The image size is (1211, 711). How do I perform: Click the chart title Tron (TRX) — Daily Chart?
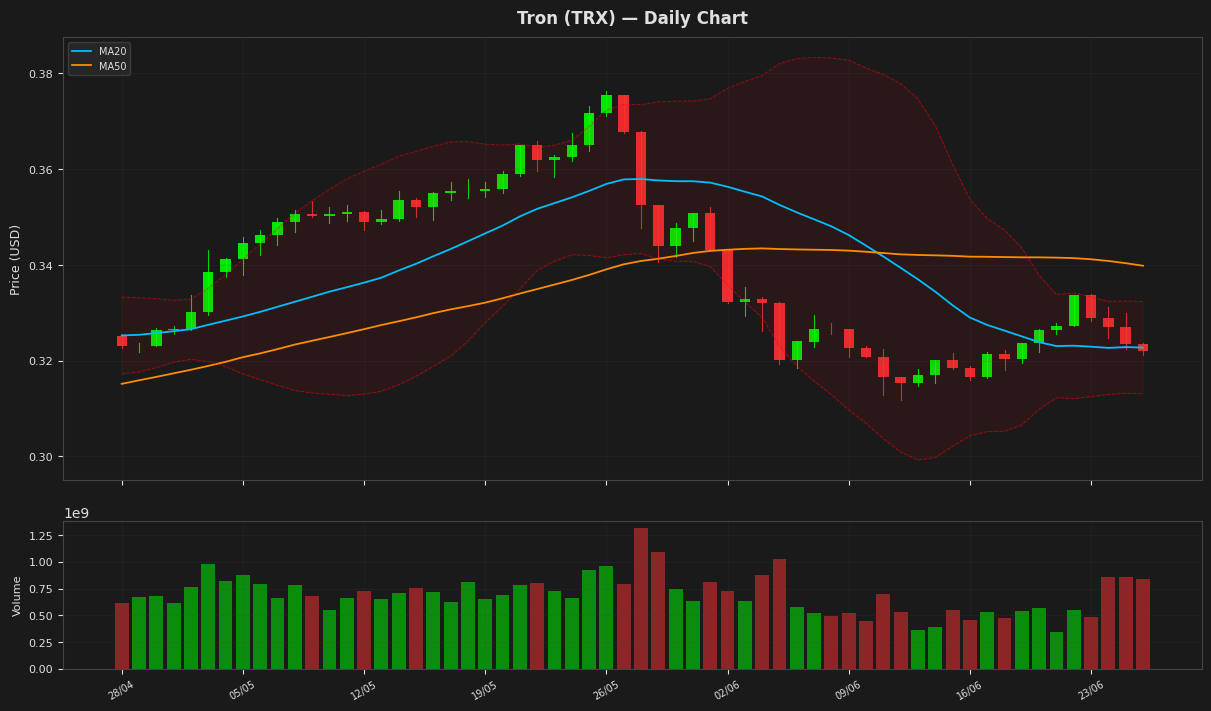(632, 19)
